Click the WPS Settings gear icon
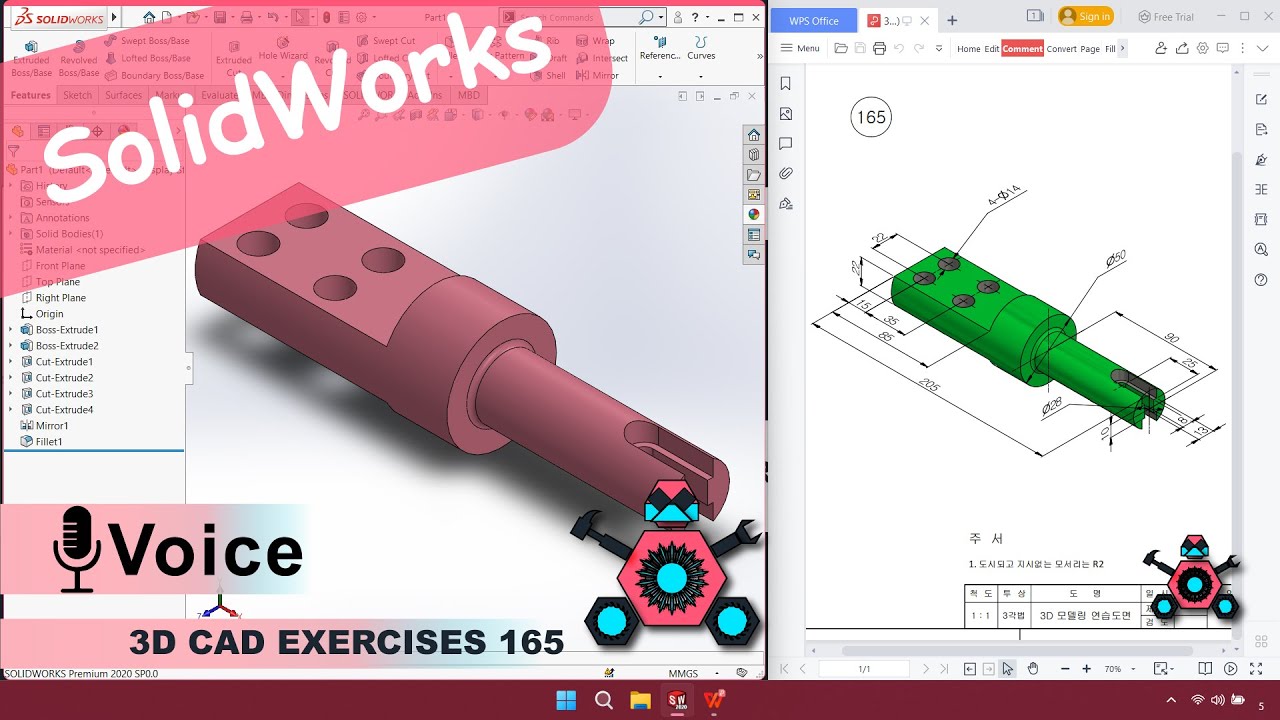The image size is (1280, 720). pyautogui.click(x=1202, y=48)
